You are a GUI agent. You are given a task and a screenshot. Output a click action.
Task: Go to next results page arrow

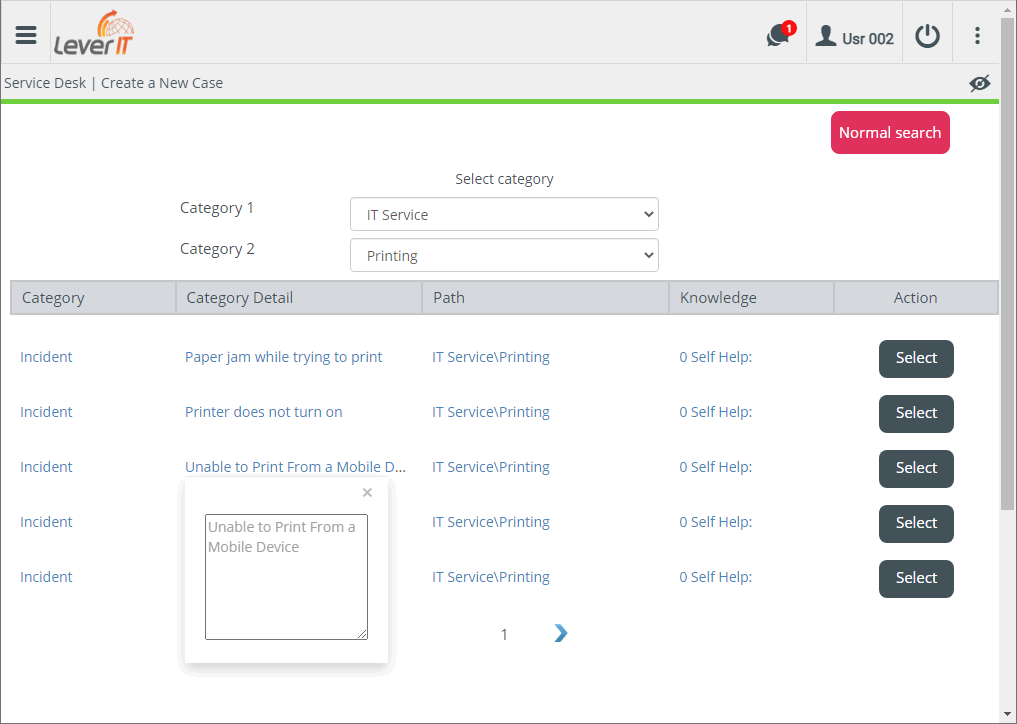pos(560,633)
